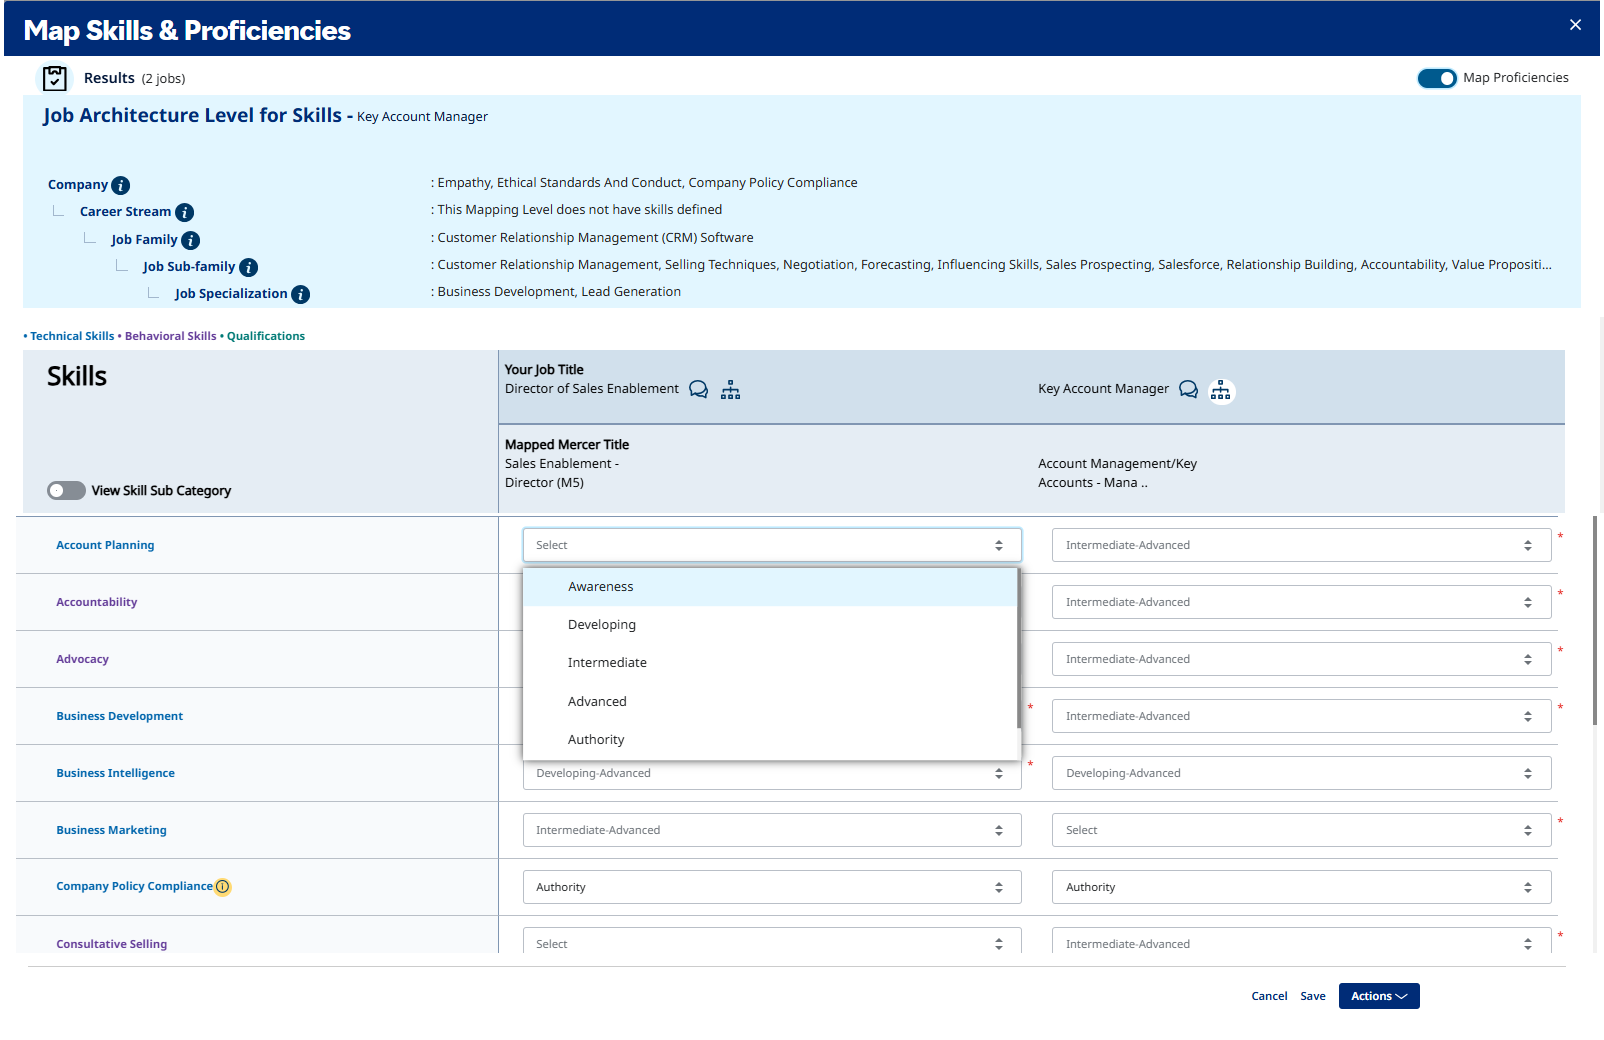Open info icon beside Career Stream
This screenshot has height=1040, width=1604.
coord(185,212)
